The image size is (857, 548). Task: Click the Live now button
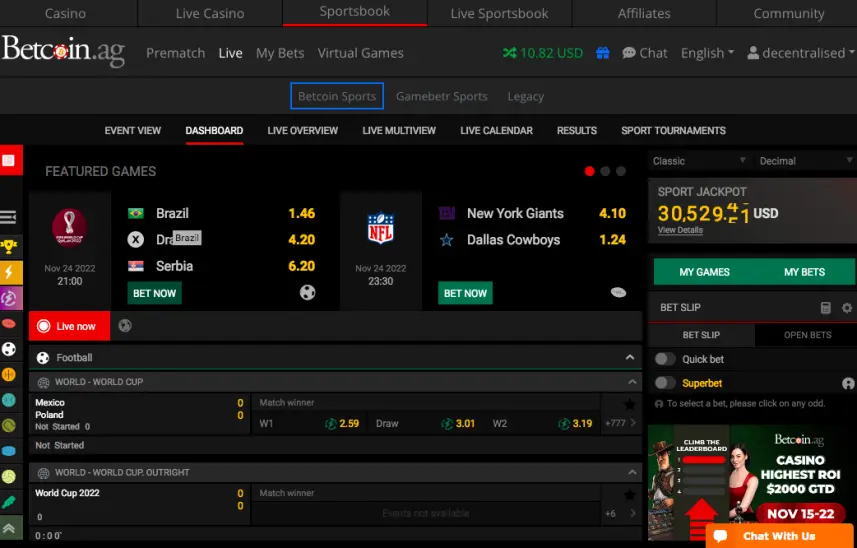[69, 326]
